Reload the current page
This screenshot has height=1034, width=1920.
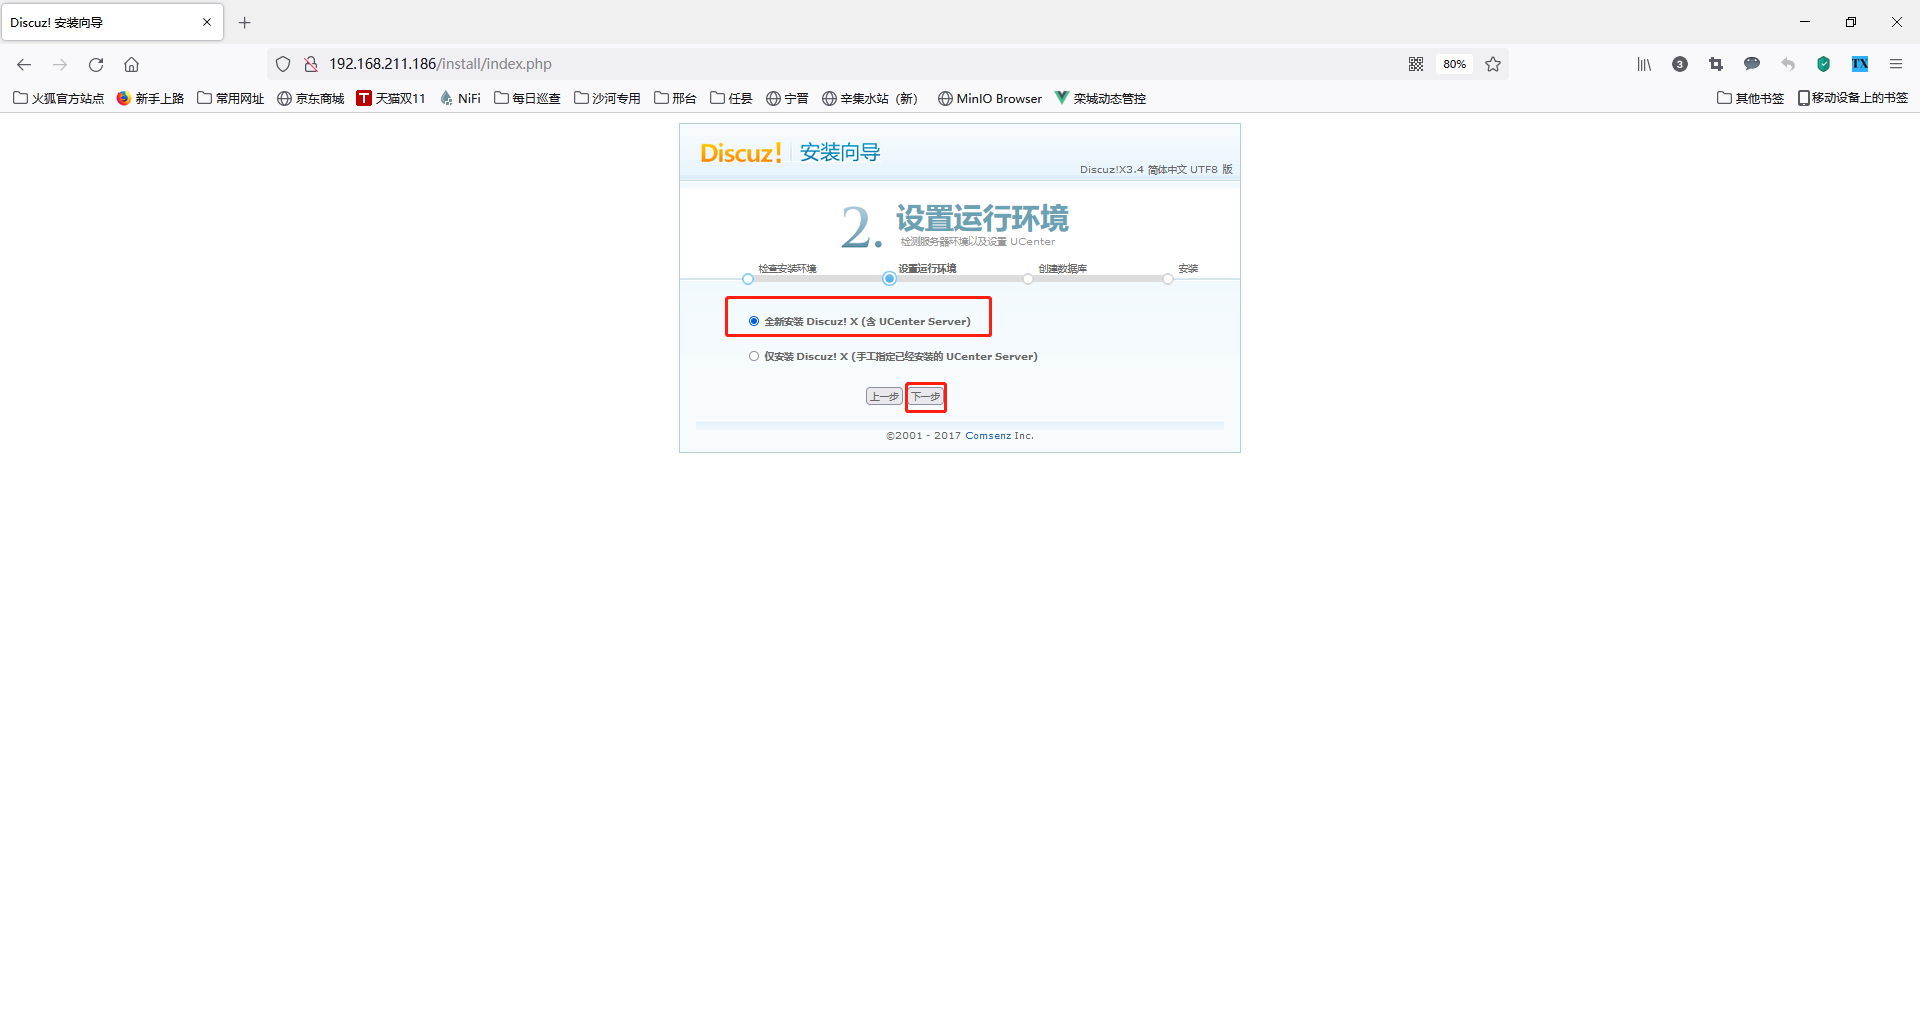click(96, 64)
